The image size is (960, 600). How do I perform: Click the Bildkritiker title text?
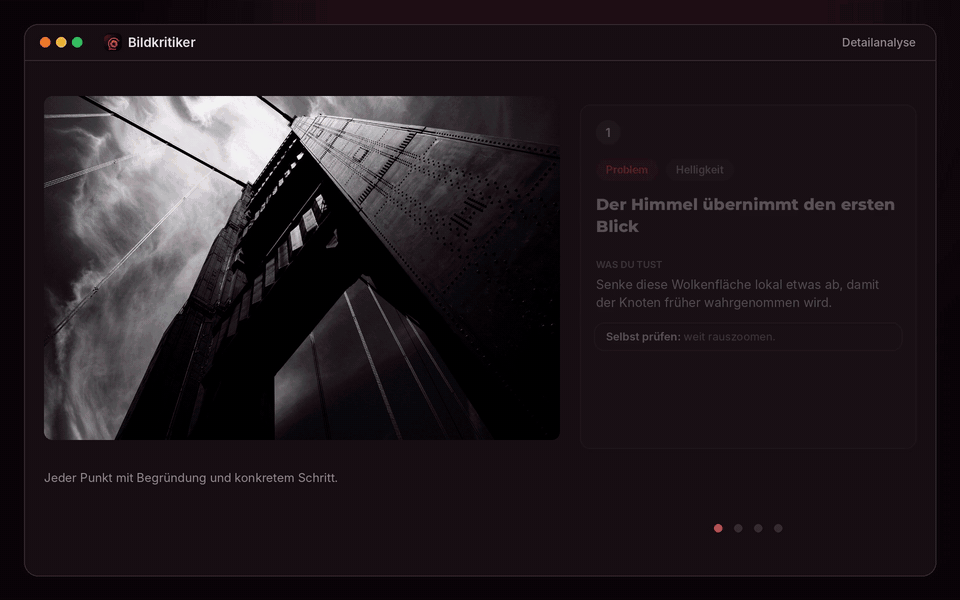162,42
